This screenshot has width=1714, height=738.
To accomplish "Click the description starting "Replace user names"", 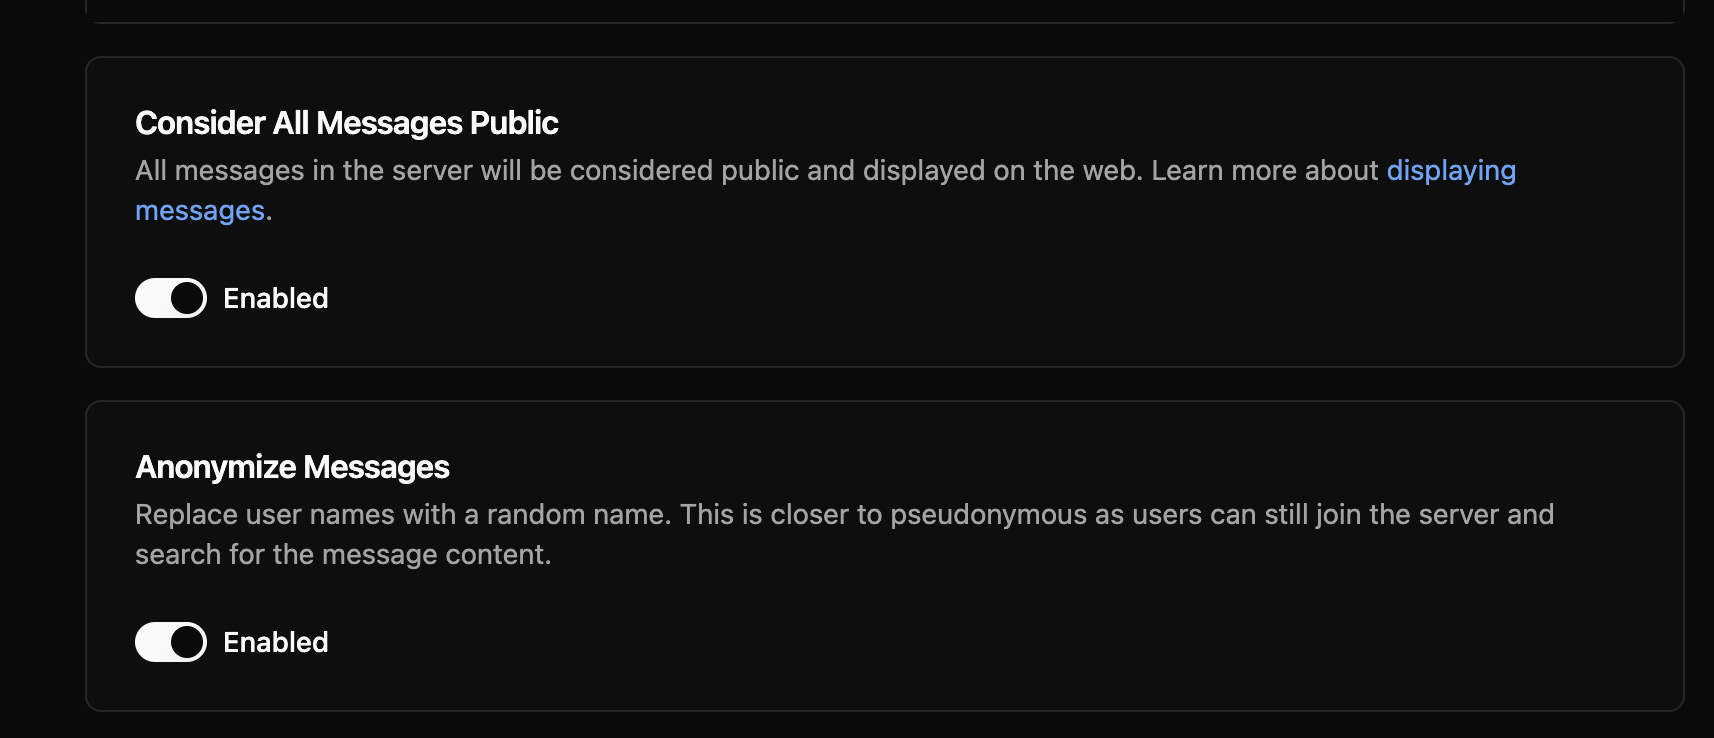I will pos(400,515).
